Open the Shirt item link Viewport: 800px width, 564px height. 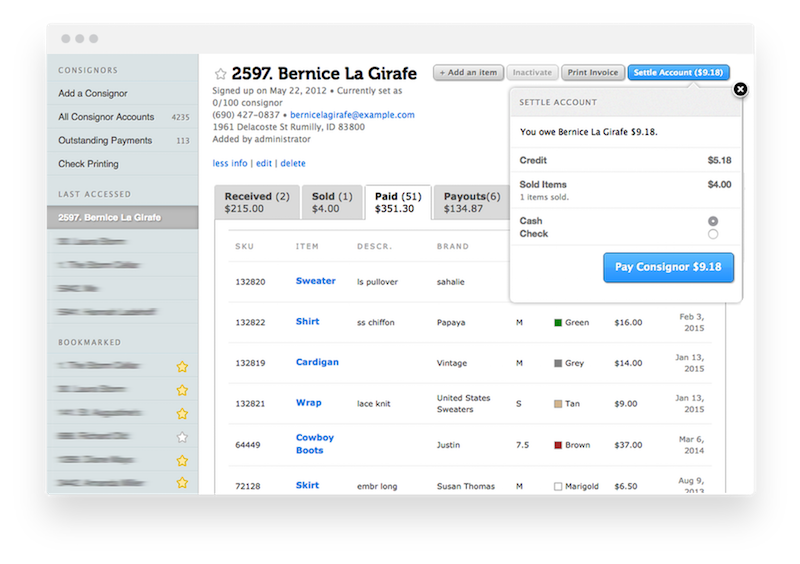308,322
